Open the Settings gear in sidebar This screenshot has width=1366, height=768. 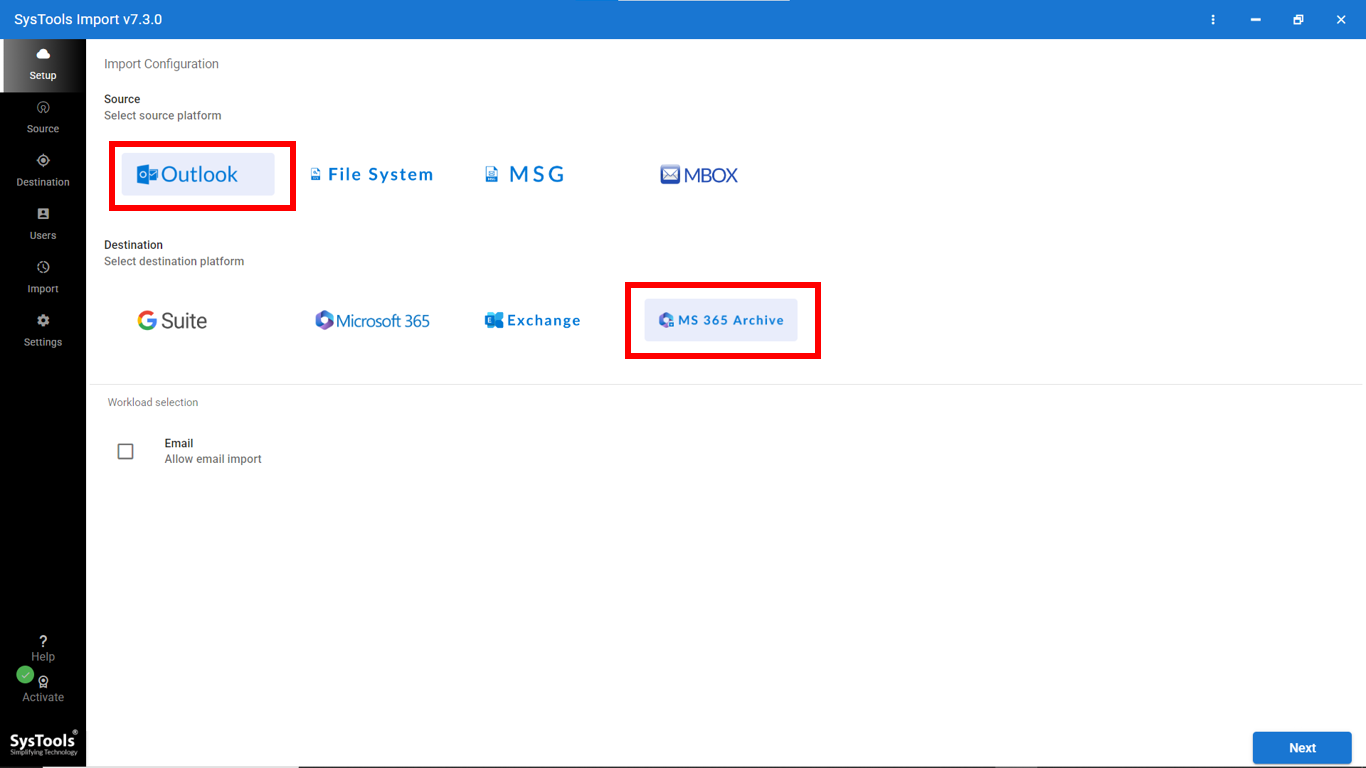pyautogui.click(x=43, y=330)
